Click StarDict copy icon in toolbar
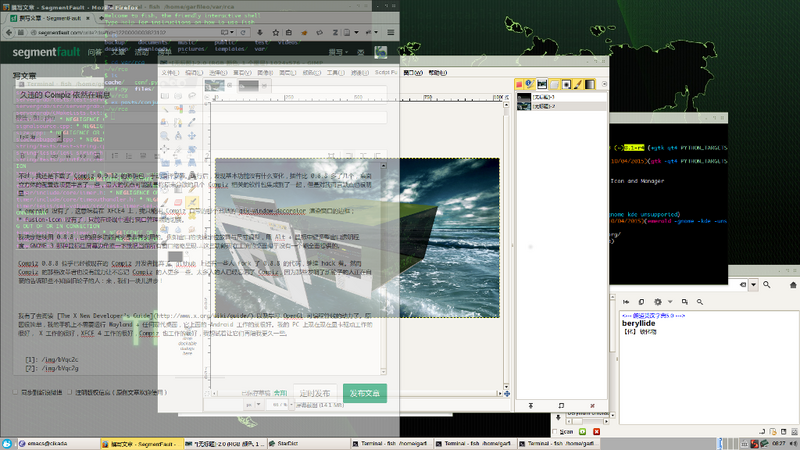 pyautogui.click(x=641, y=302)
